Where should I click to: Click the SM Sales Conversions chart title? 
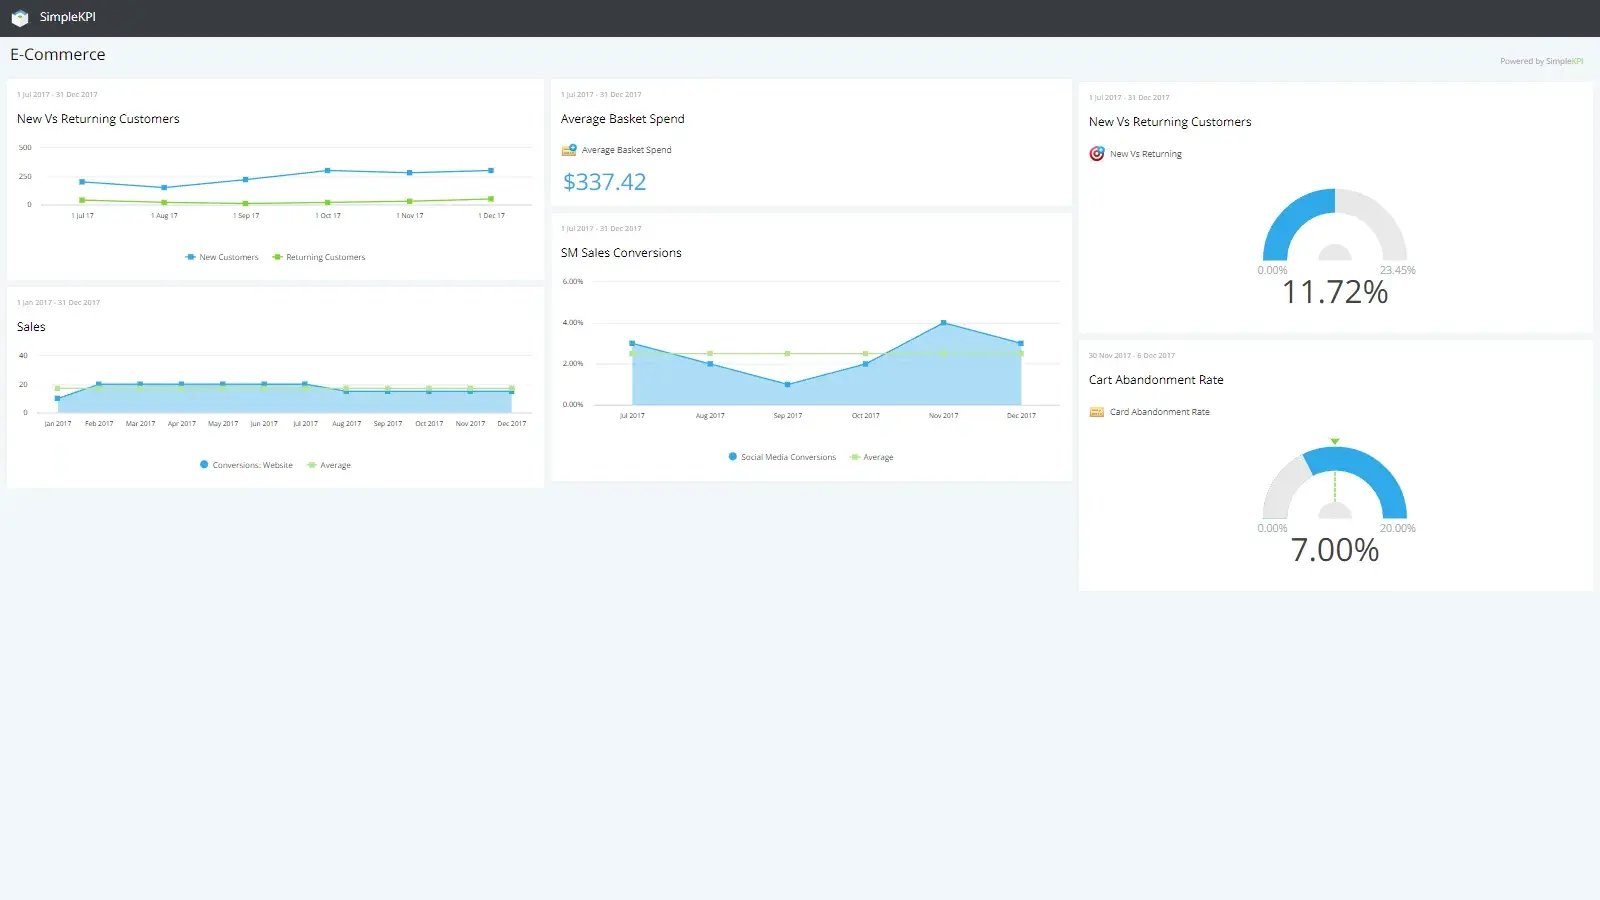click(x=621, y=253)
